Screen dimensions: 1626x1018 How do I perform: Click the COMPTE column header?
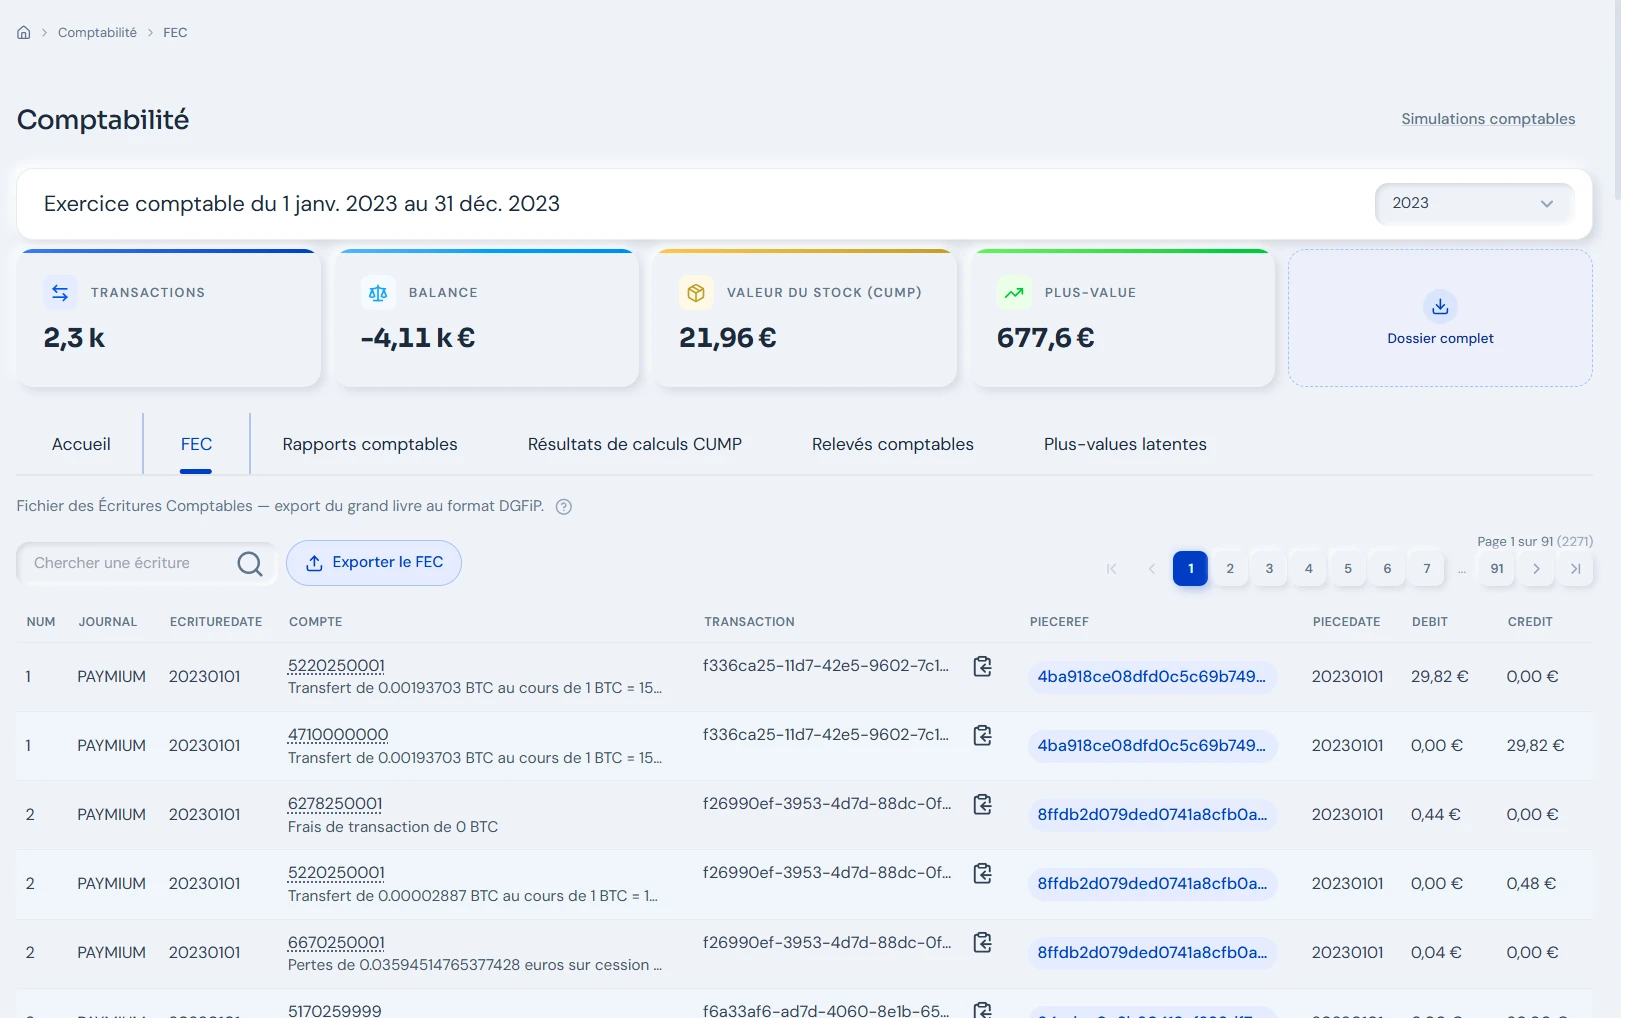(316, 622)
